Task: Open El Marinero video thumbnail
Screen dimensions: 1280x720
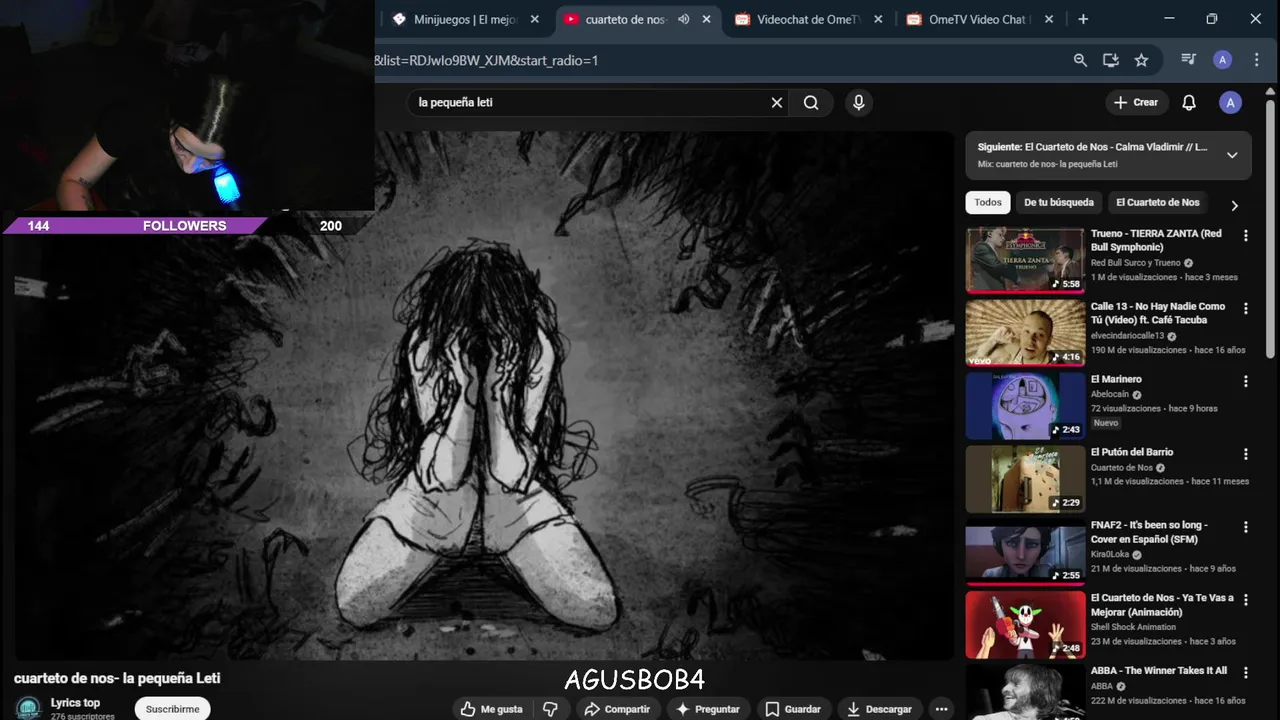Action: click(1025, 406)
